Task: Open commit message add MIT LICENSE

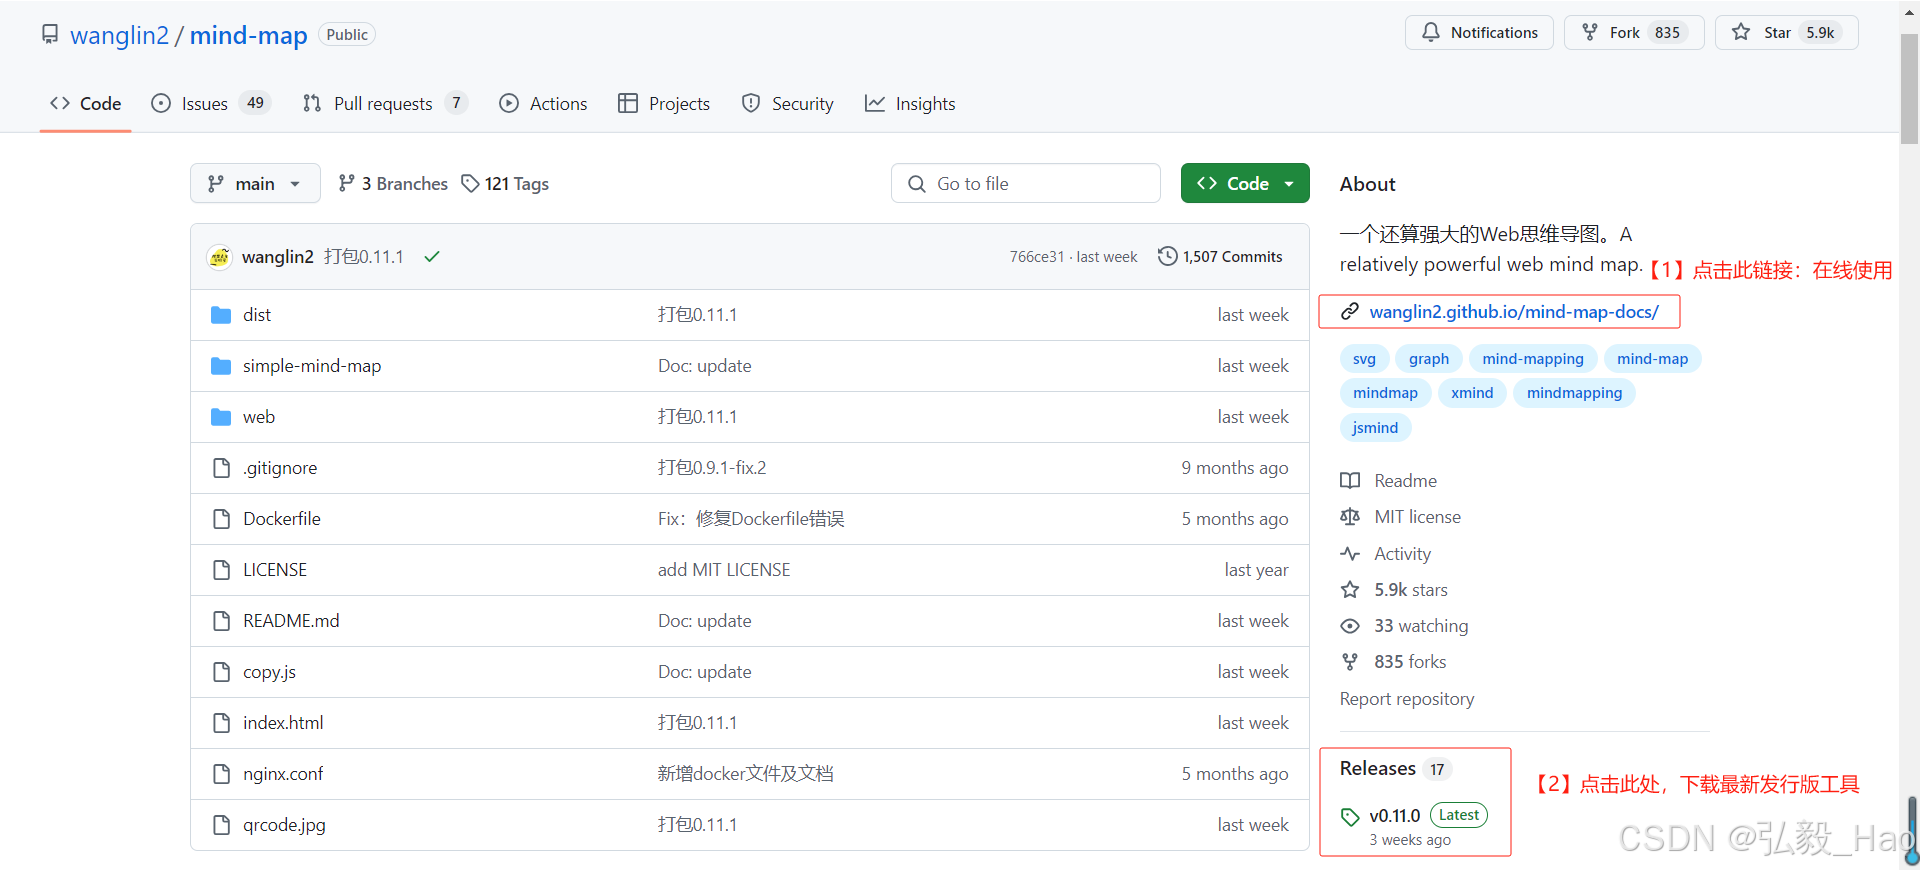Action: [724, 570]
